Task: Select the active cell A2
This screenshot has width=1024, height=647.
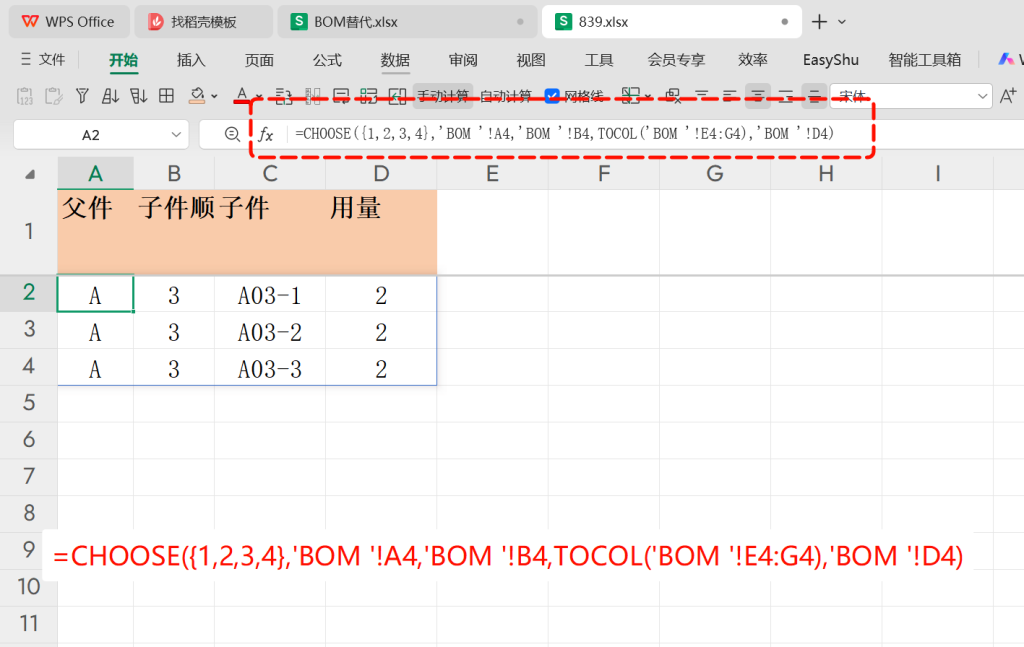Action: pos(95,294)
